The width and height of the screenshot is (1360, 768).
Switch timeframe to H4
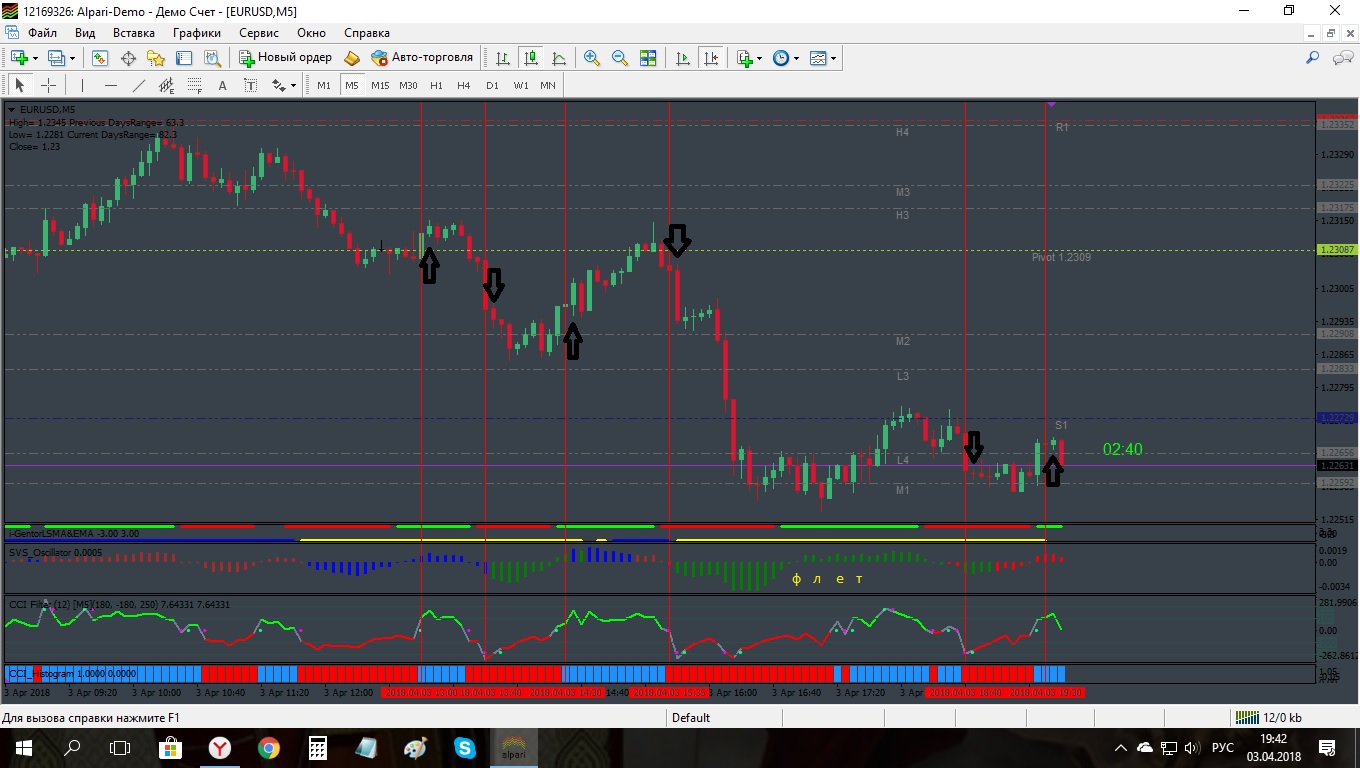tap(464, 85)
